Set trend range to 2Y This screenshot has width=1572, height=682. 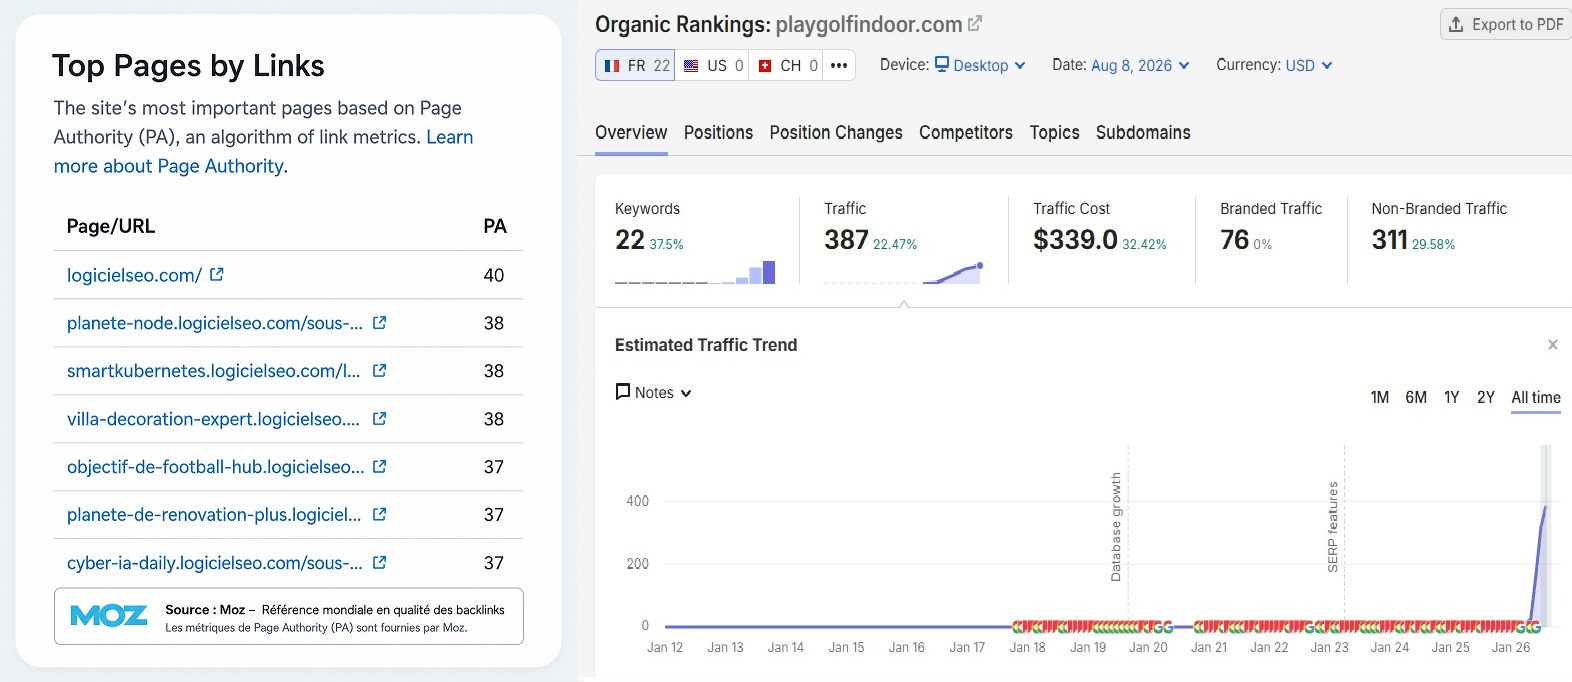(x=1486, y=398)
